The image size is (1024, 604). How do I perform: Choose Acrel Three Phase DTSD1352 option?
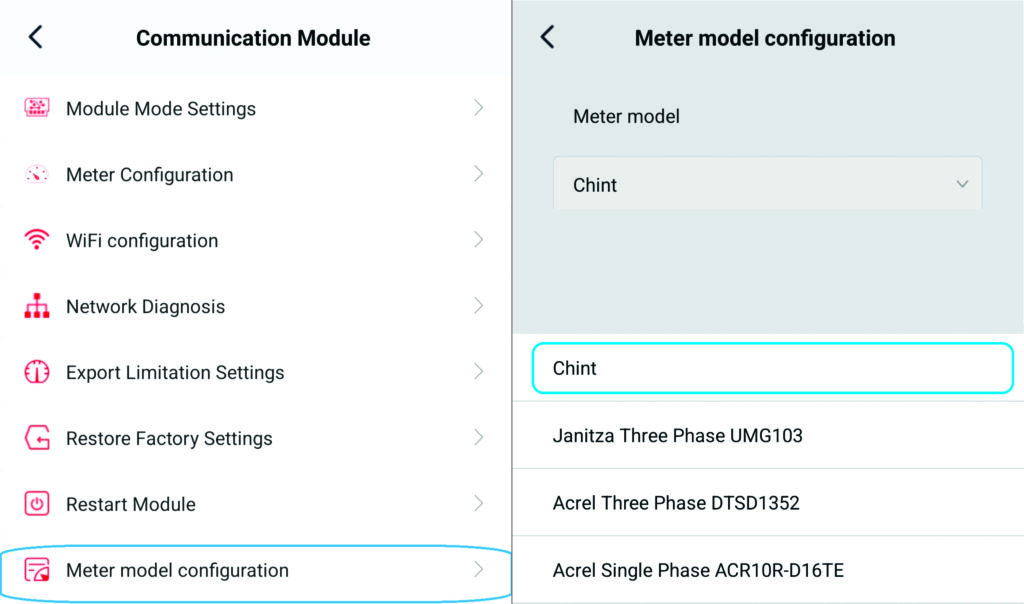coord(676,503)
